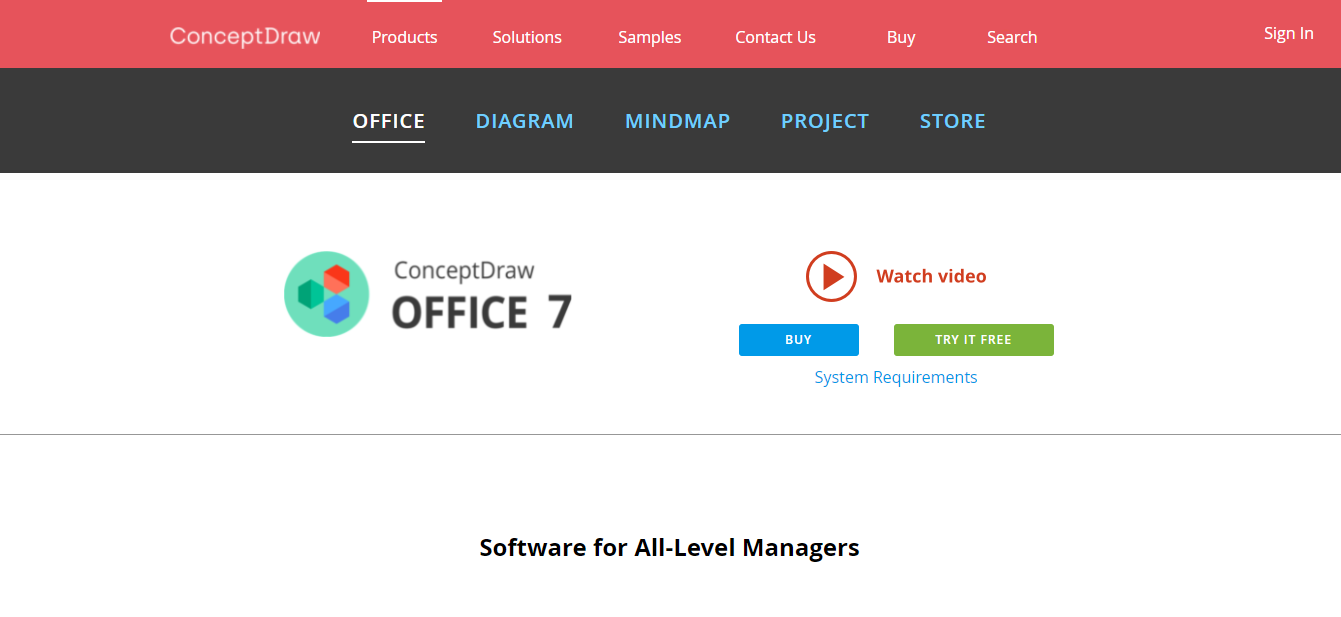Click the ConceptDraw Office 7 hexagon logo icon

pyautogui.click(x=327, y=294)
